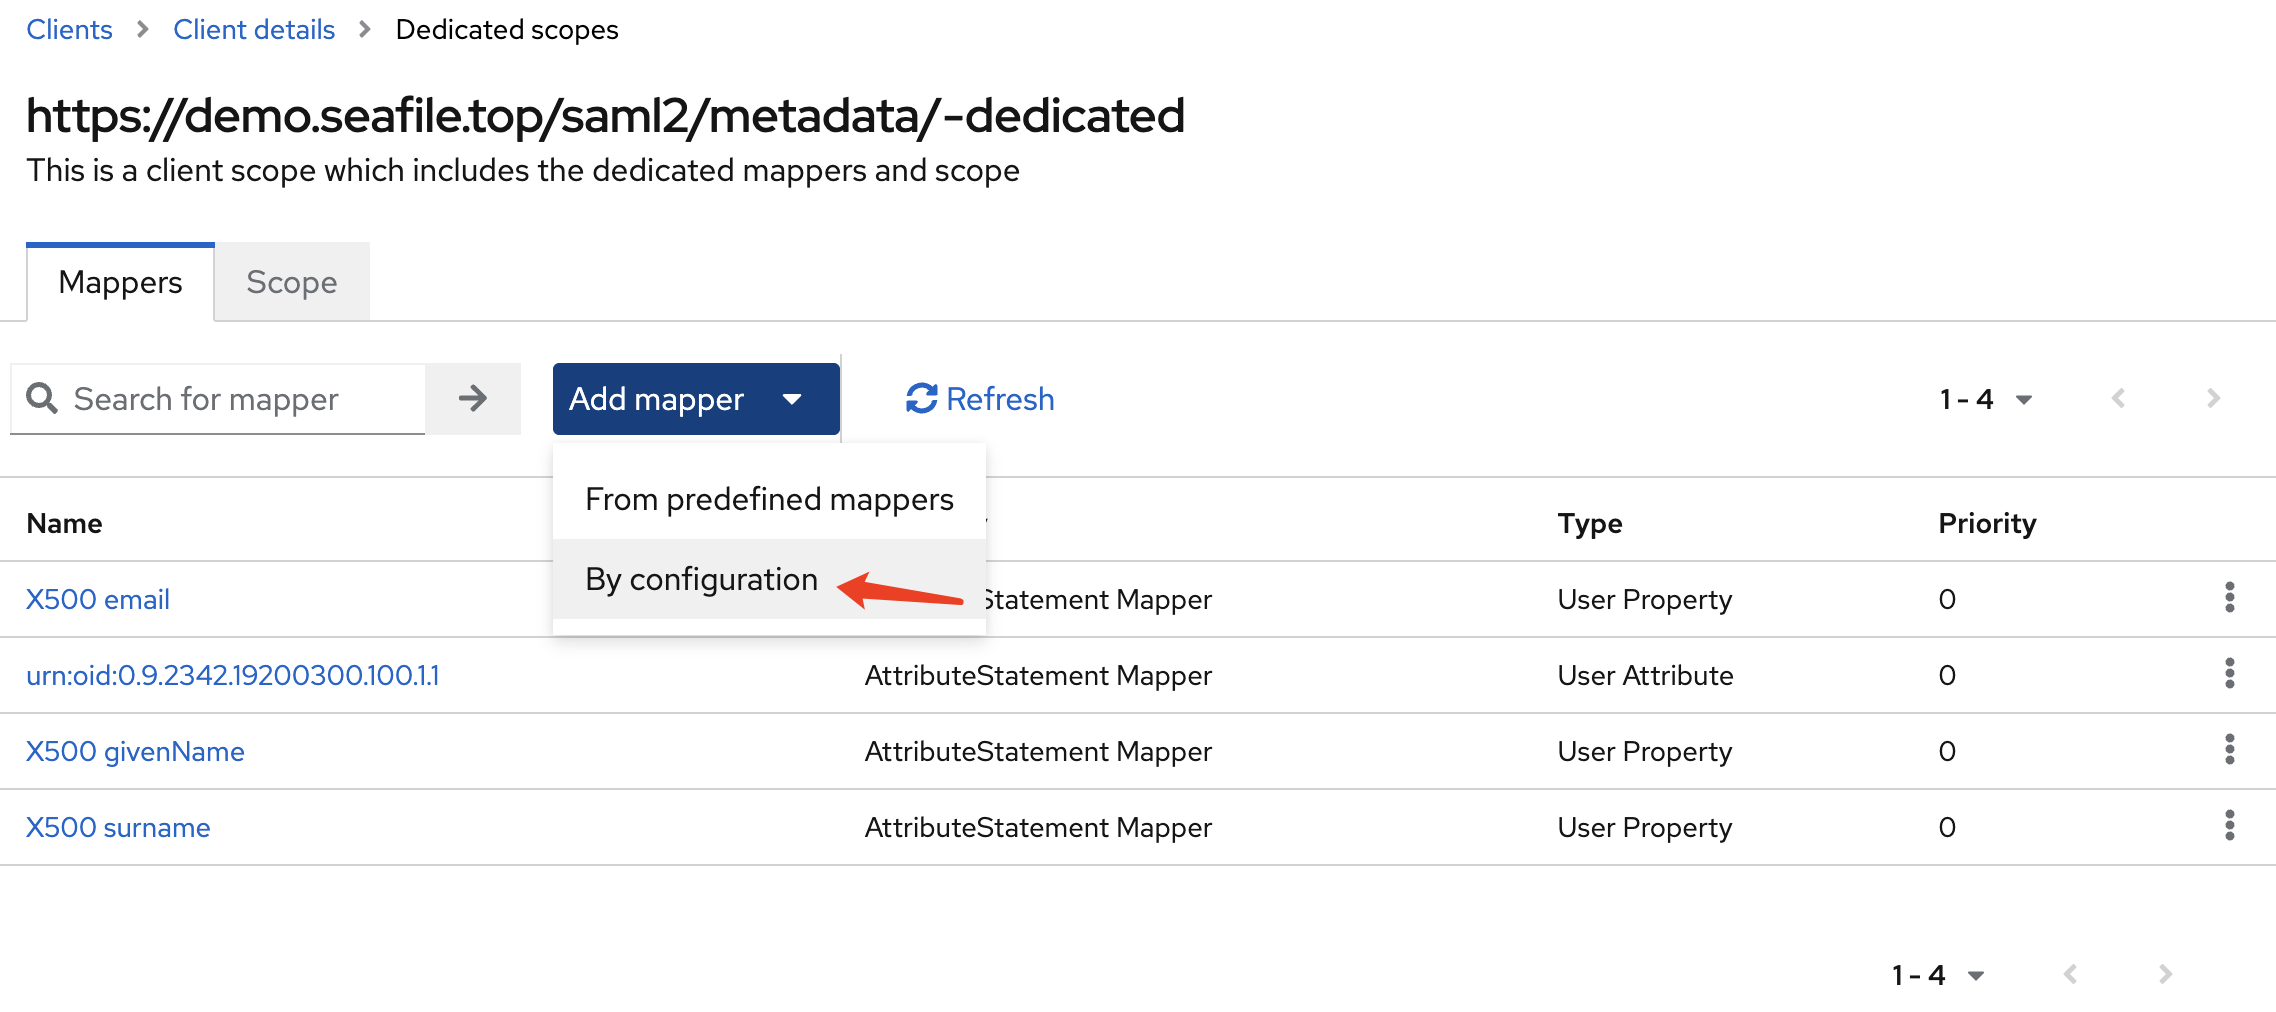This screenshot has height=1012, width=2276.
Task: Click the search arrow submit button
Action: 472,399
